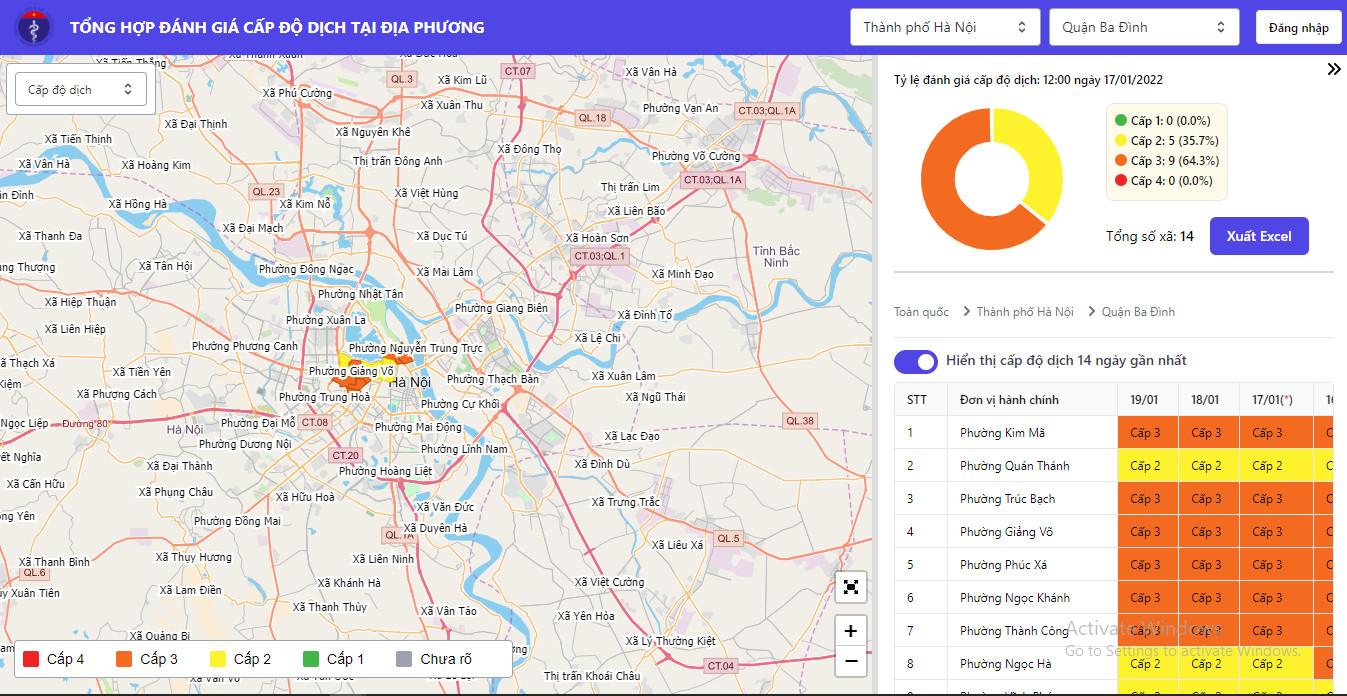Toggle 14-day epidemic level display switch
This screenshot has height=696, width=1347.
[x=915, y=361]
